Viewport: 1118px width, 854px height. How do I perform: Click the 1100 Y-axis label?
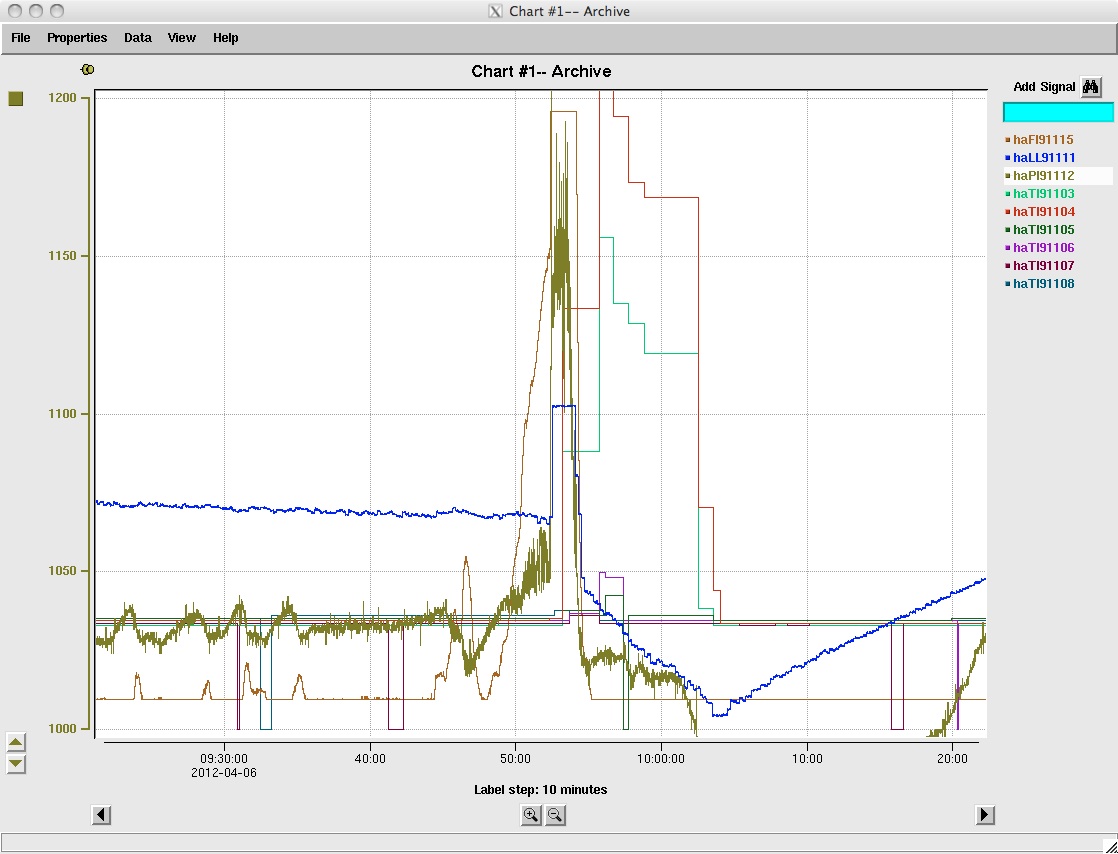tap(62, 413)
